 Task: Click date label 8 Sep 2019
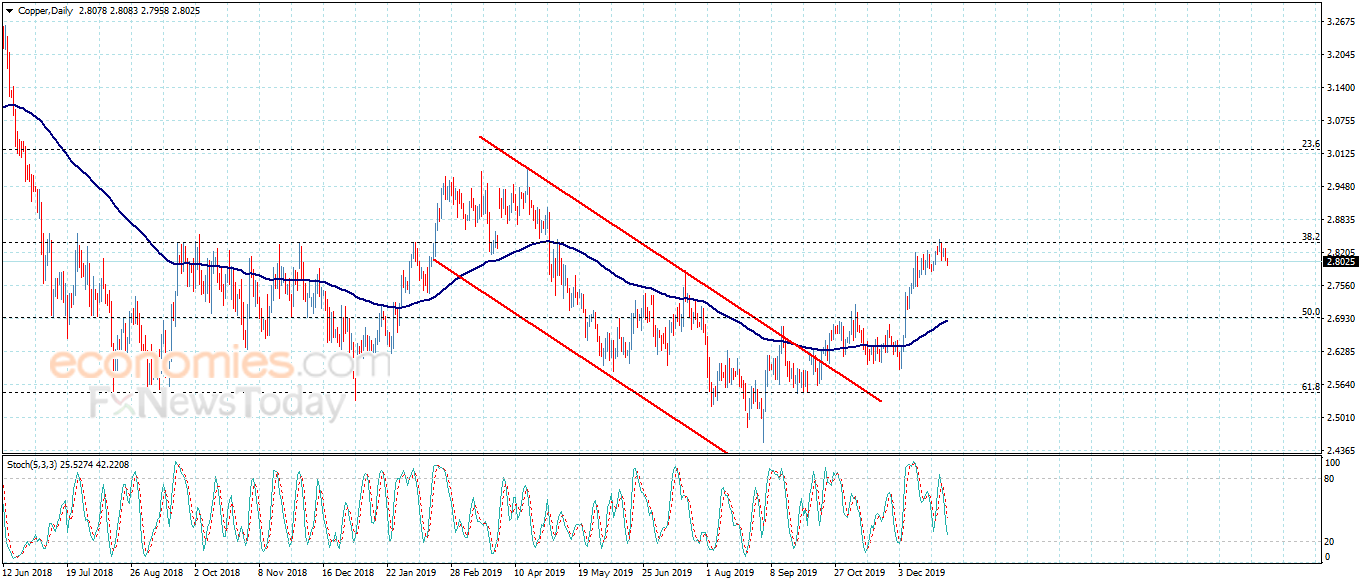coord(794,573)
